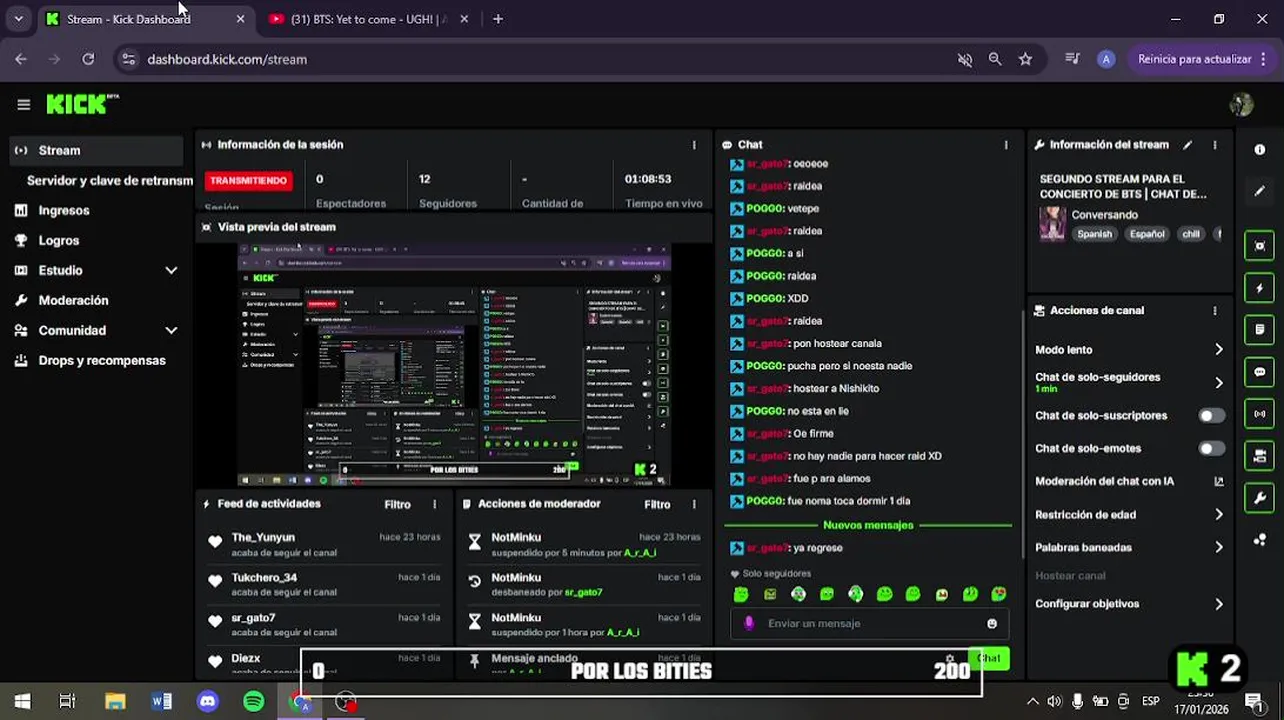
Task: Open the user avatar menu in Kick header
Action: 1241,104
